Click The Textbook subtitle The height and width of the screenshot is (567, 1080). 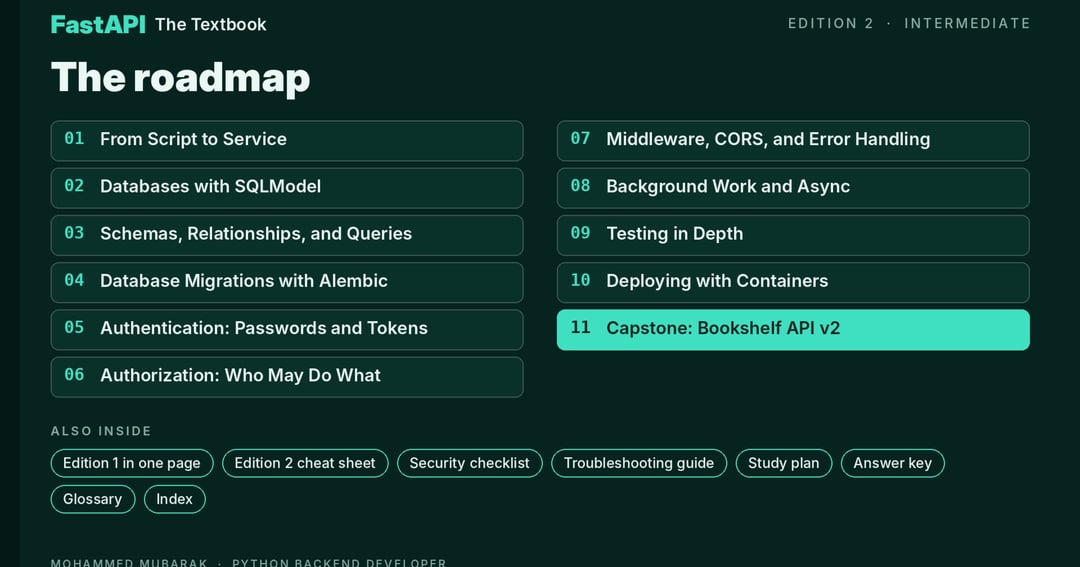tap(211, 25)
